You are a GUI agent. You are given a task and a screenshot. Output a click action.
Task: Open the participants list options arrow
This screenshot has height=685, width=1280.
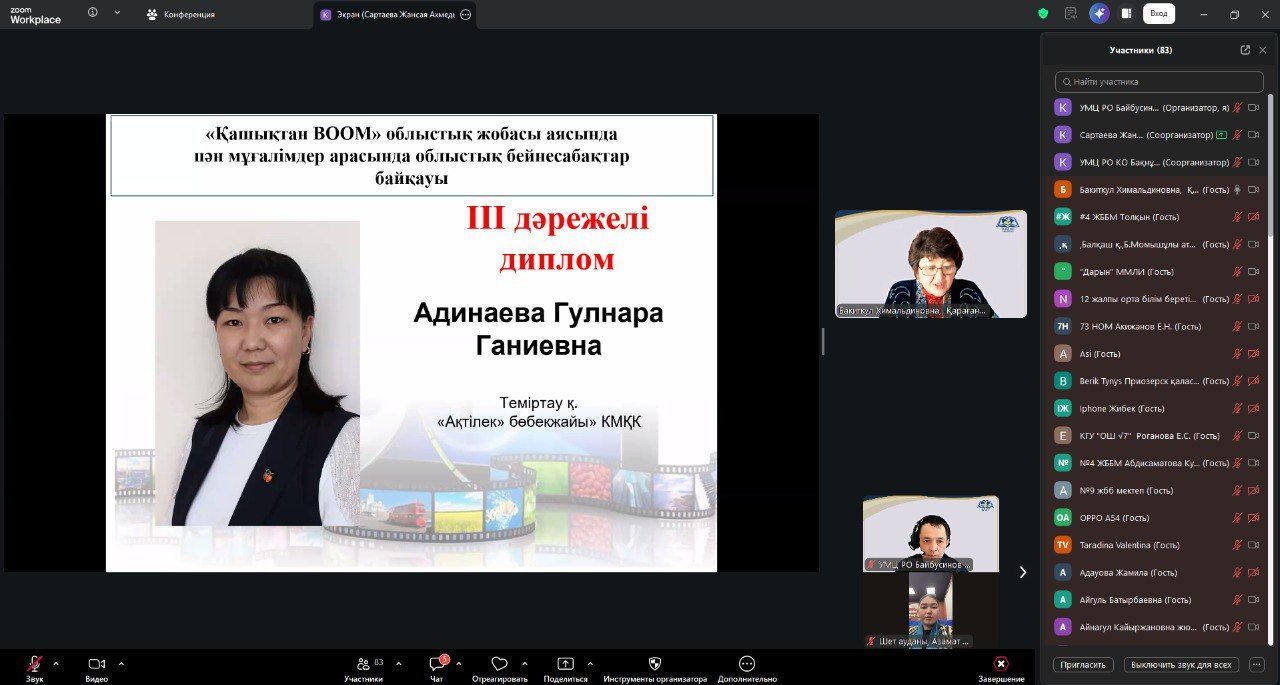pos(398,663)
